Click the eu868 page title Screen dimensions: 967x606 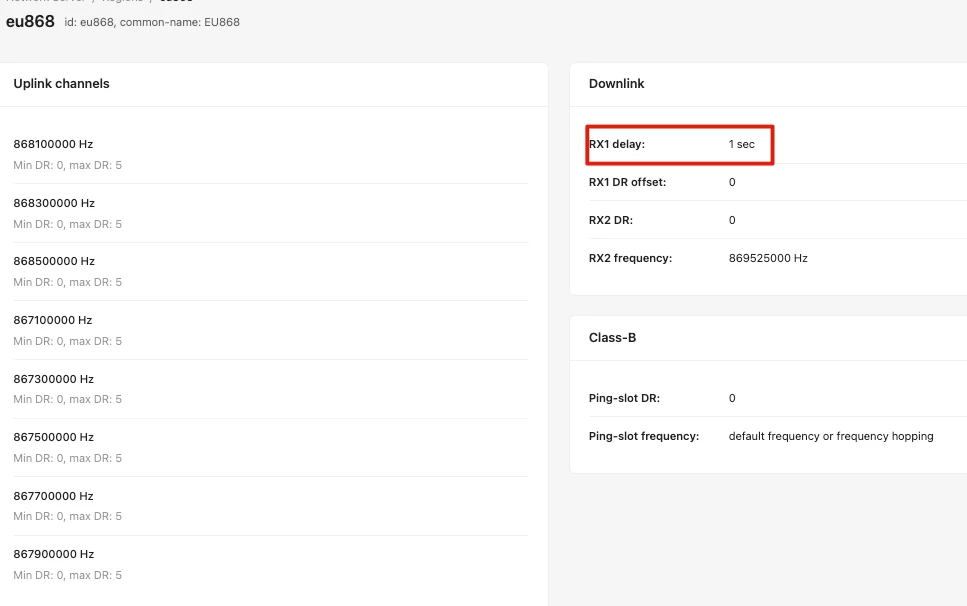30,22
